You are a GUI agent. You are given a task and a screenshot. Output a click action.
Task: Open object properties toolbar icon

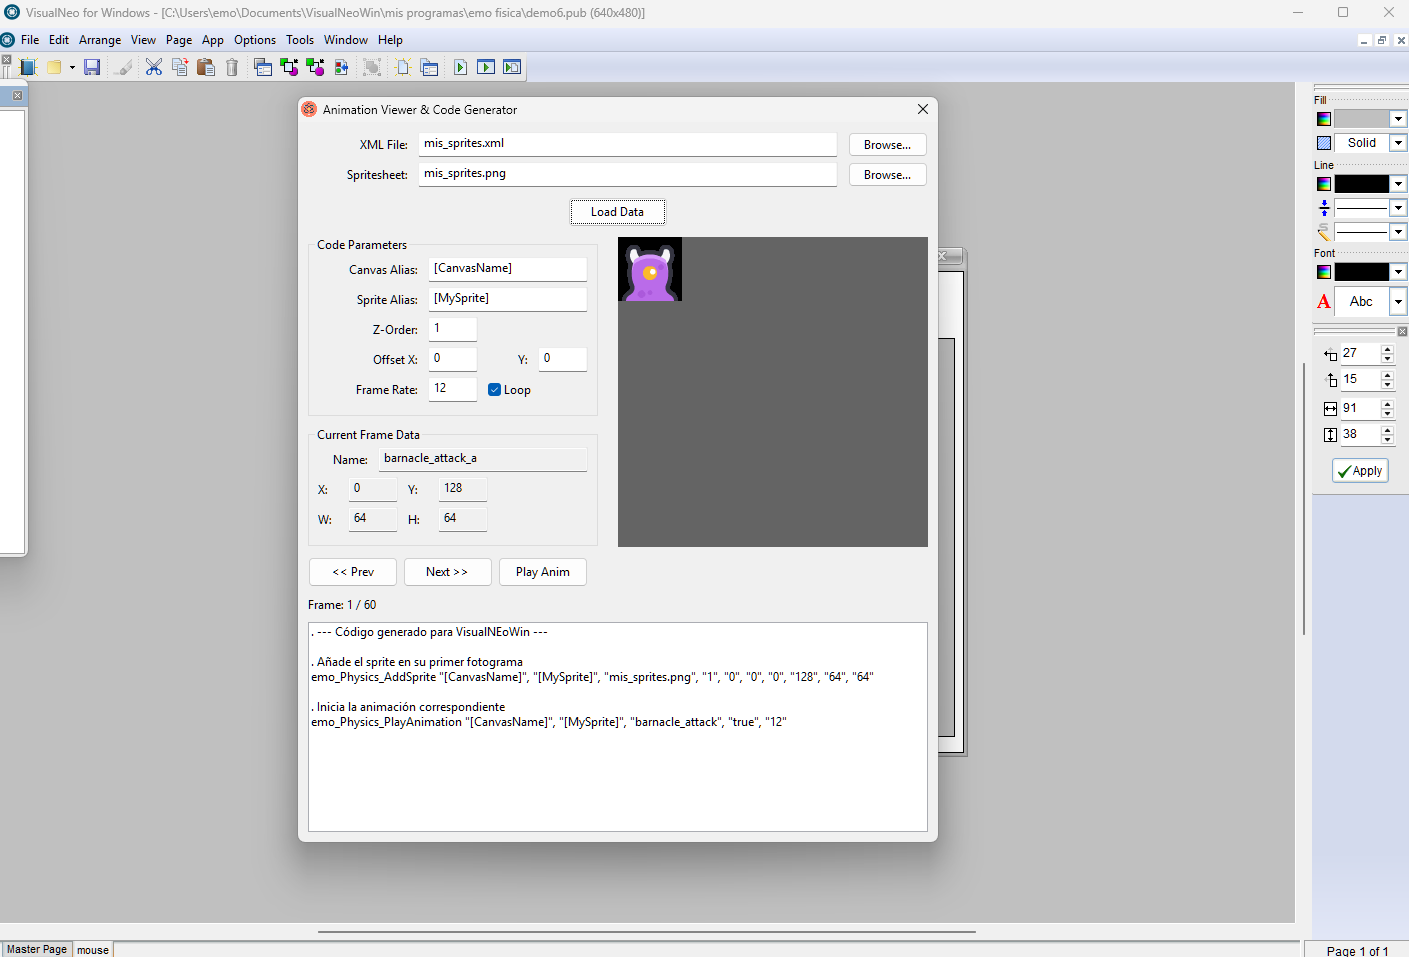(263, 67)
